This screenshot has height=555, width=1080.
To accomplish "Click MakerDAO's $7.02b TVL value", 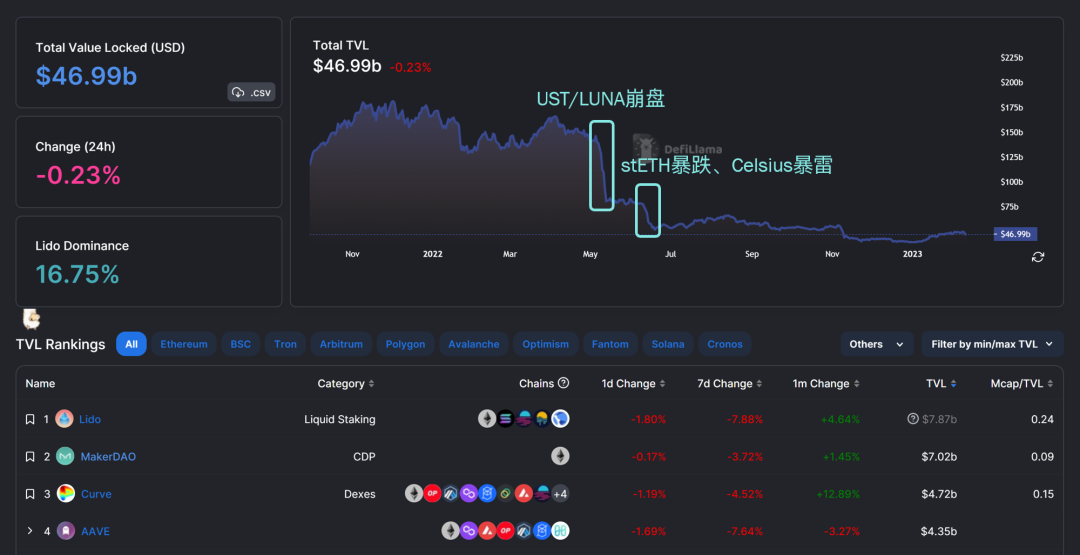I will click(x=939, y=457).
